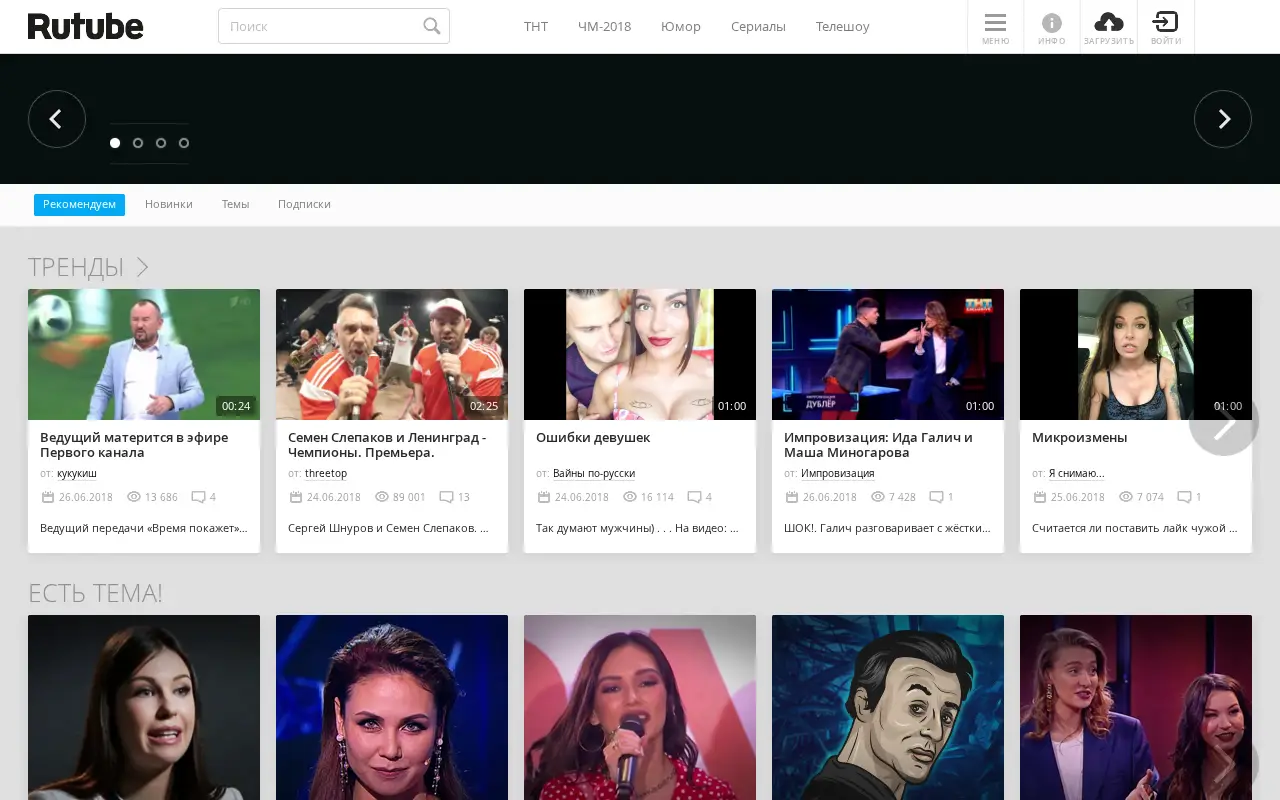The width and height of the screenshot is (1280, 800).
Task: Go to previous banner slide arrow
Action: (x=57, y=119)
